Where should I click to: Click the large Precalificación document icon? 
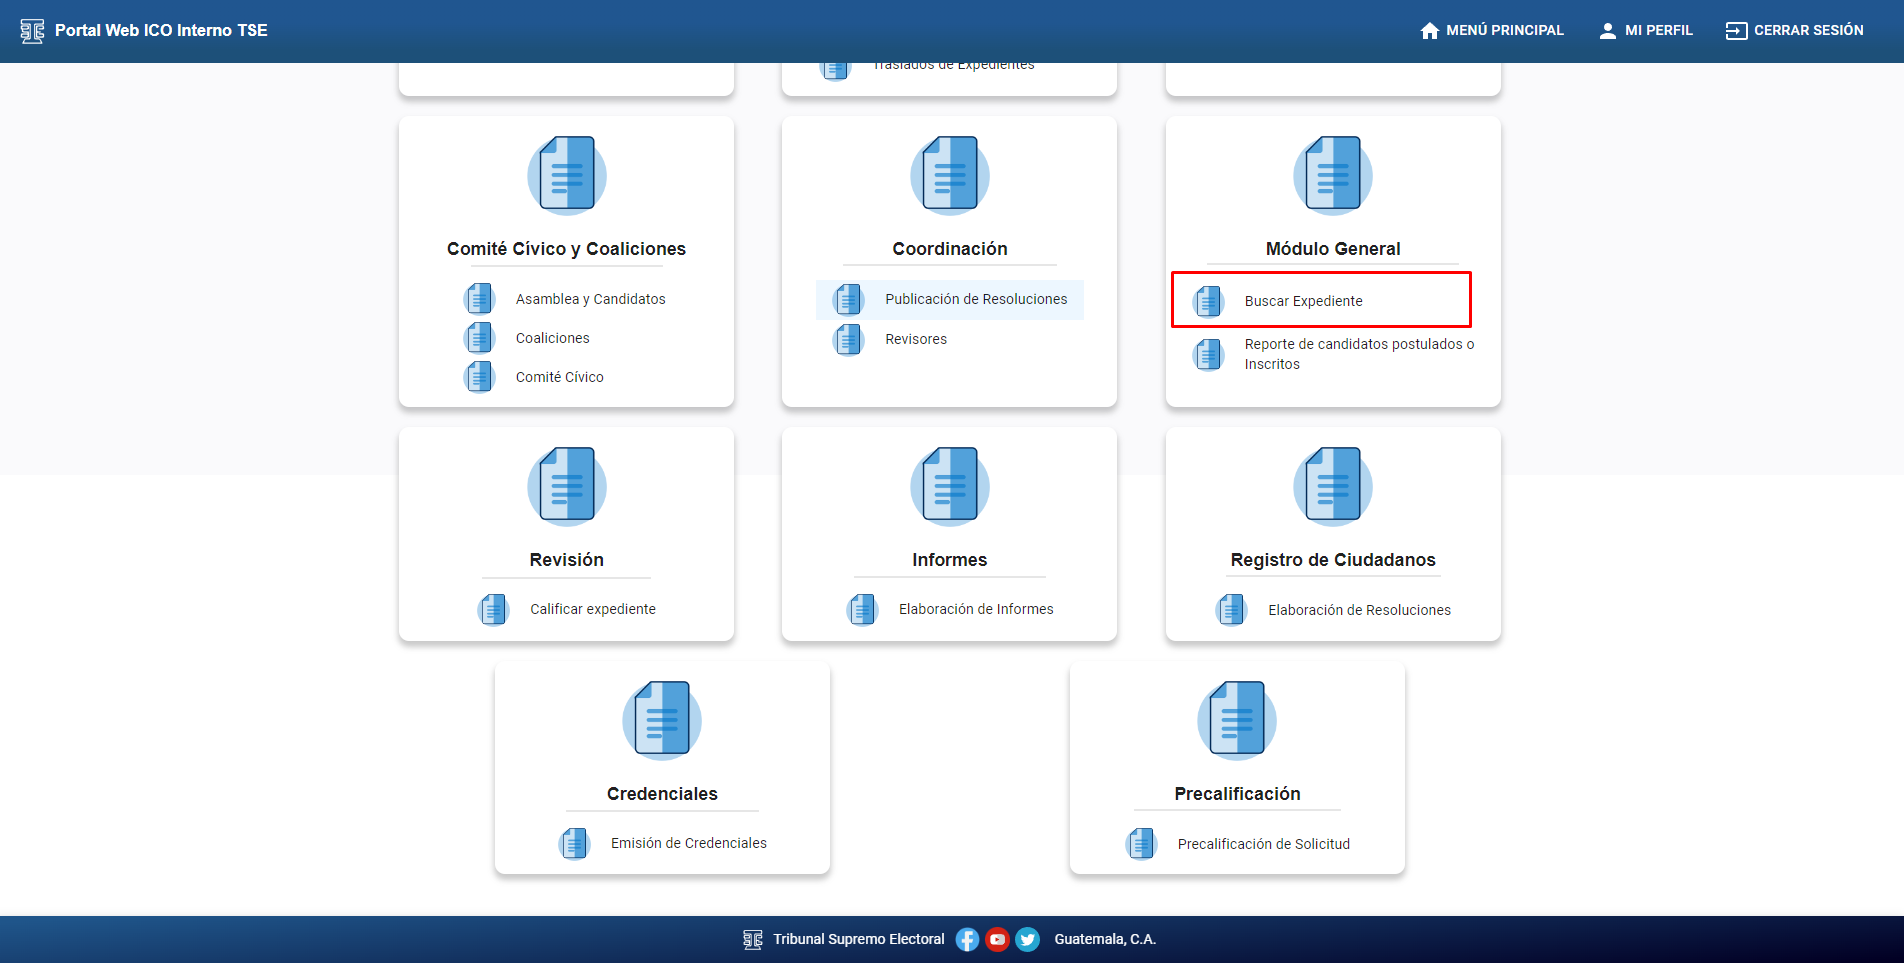(1237, 721)
